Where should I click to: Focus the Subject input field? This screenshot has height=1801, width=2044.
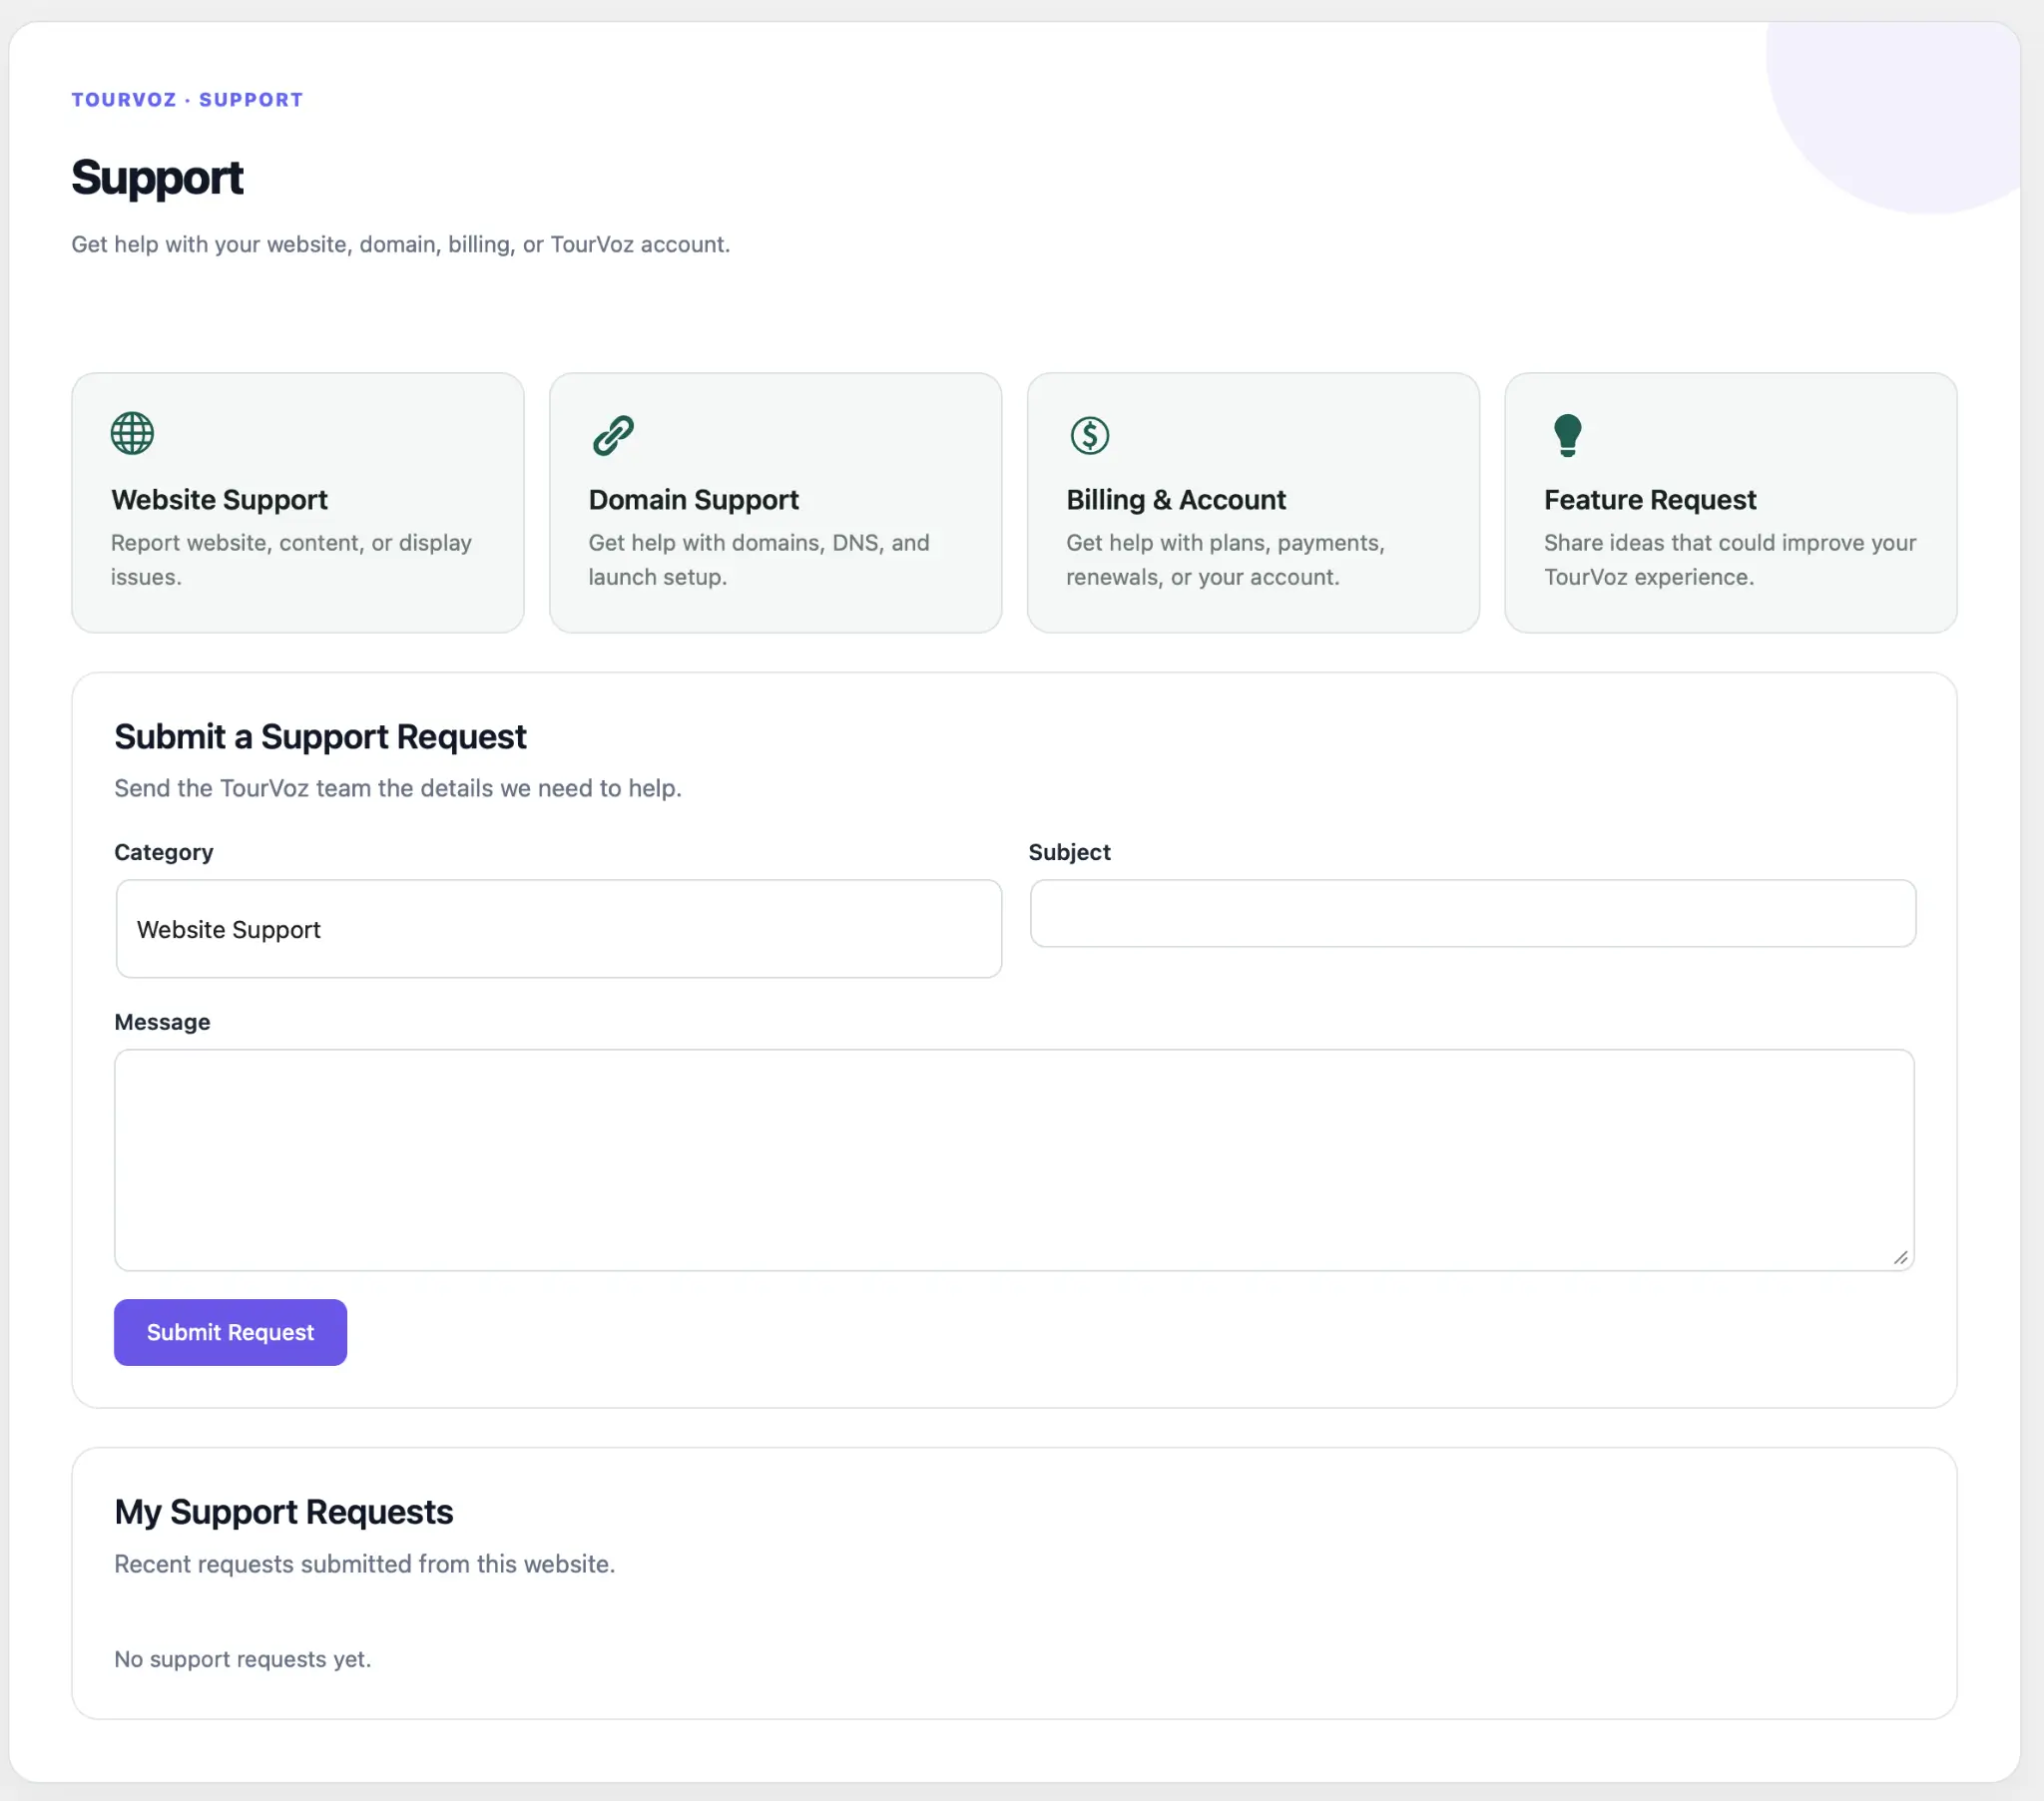tap(1472, 913)
